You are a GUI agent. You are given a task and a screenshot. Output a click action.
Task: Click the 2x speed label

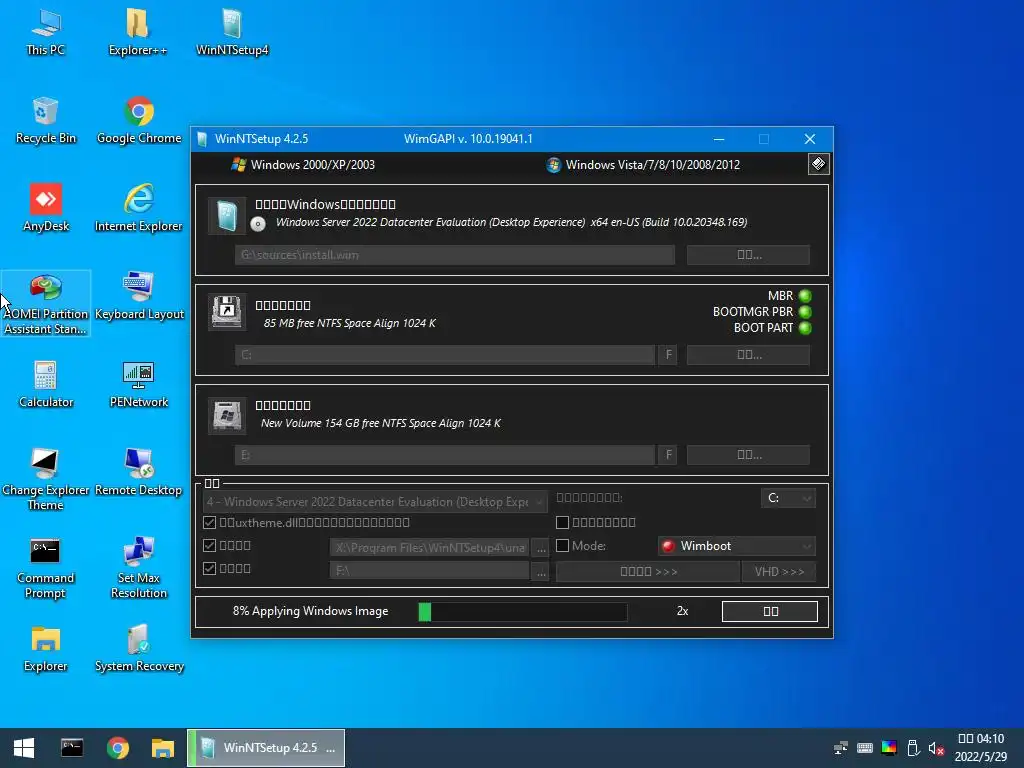pyautogui.click(x=682, y=611)
